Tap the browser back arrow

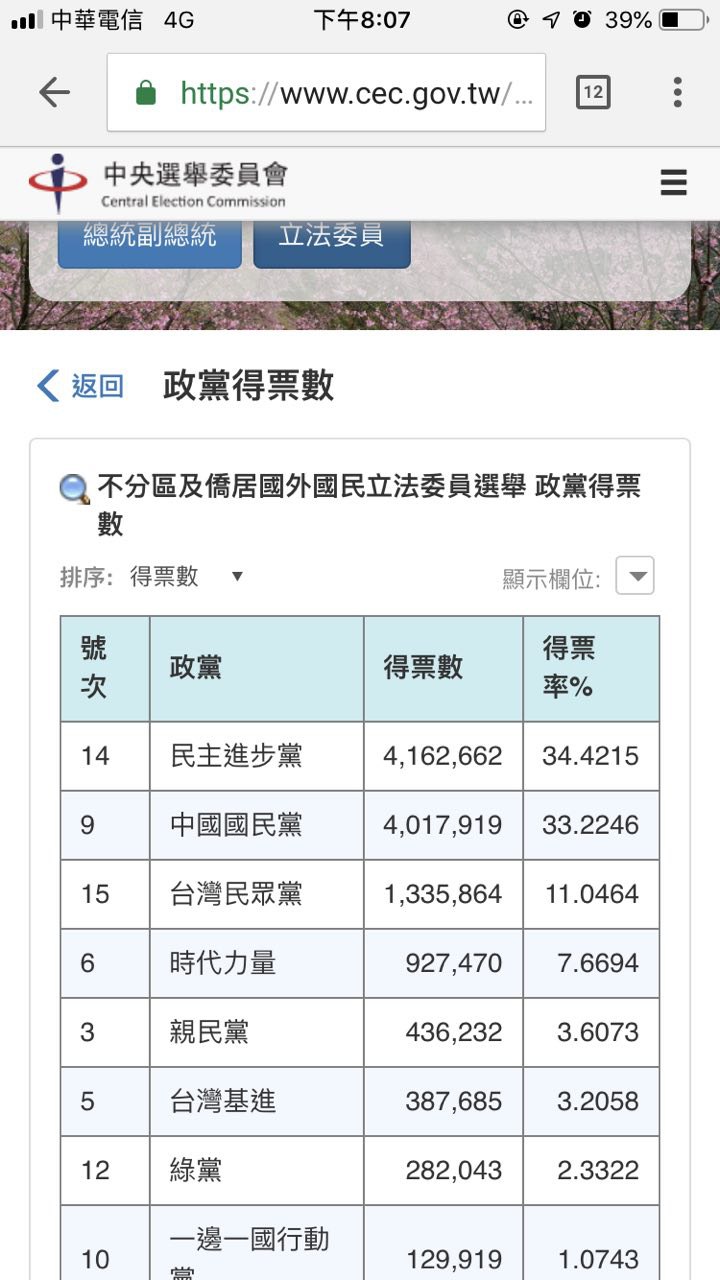point(54,93)
